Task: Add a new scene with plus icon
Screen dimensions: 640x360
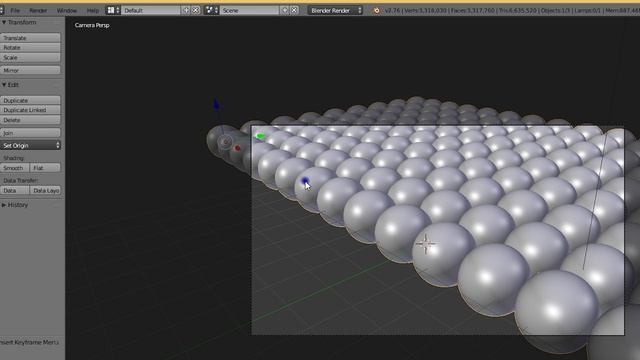Action: click(x=284, y=10)
